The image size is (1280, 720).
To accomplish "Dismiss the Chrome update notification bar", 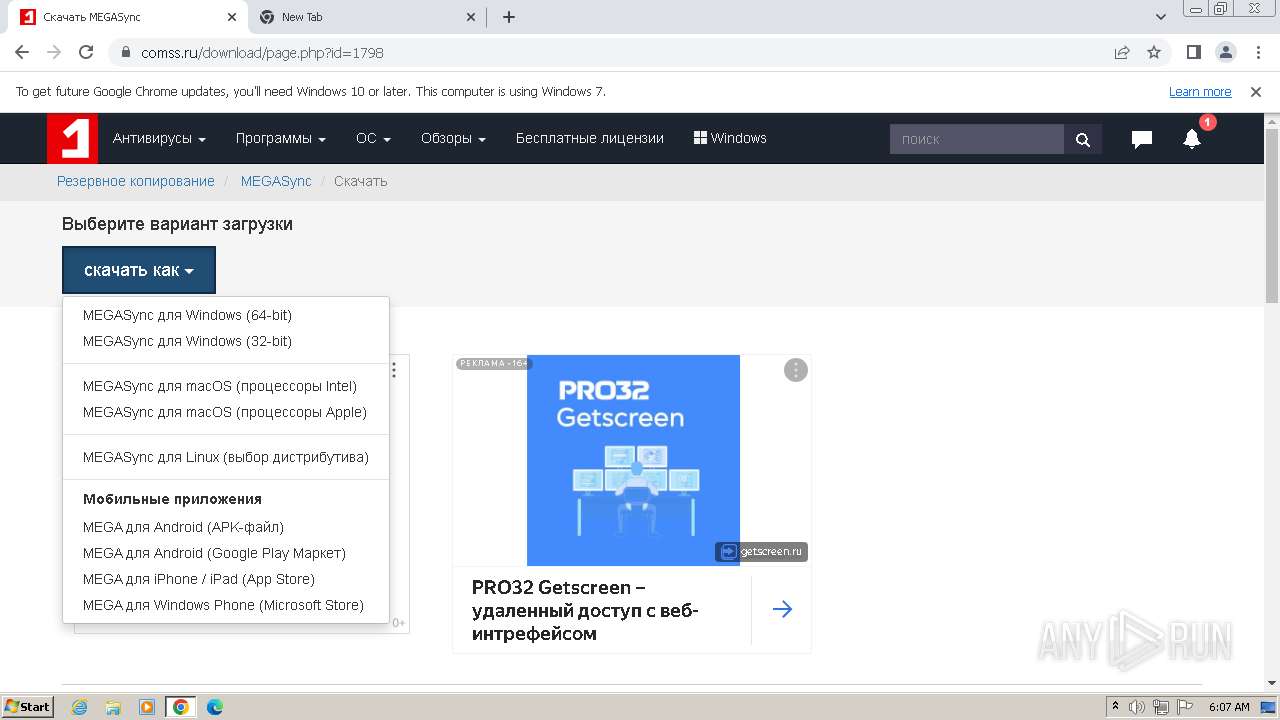I will click(1256, 92).
